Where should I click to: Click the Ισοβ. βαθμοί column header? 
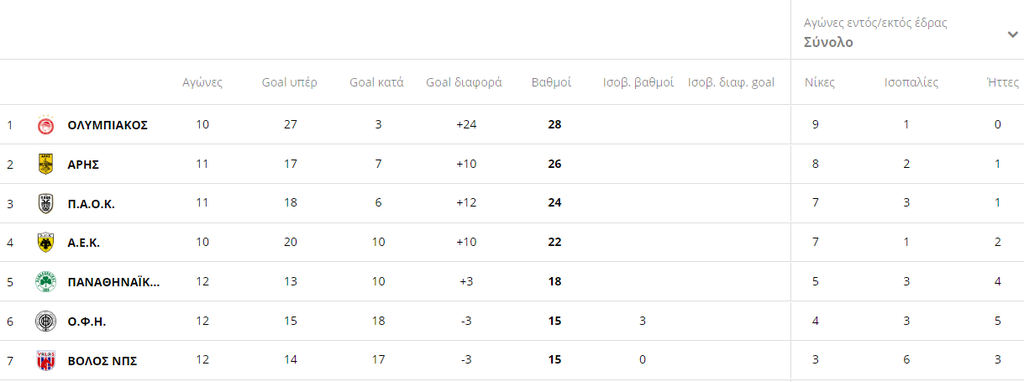[638, 83]
